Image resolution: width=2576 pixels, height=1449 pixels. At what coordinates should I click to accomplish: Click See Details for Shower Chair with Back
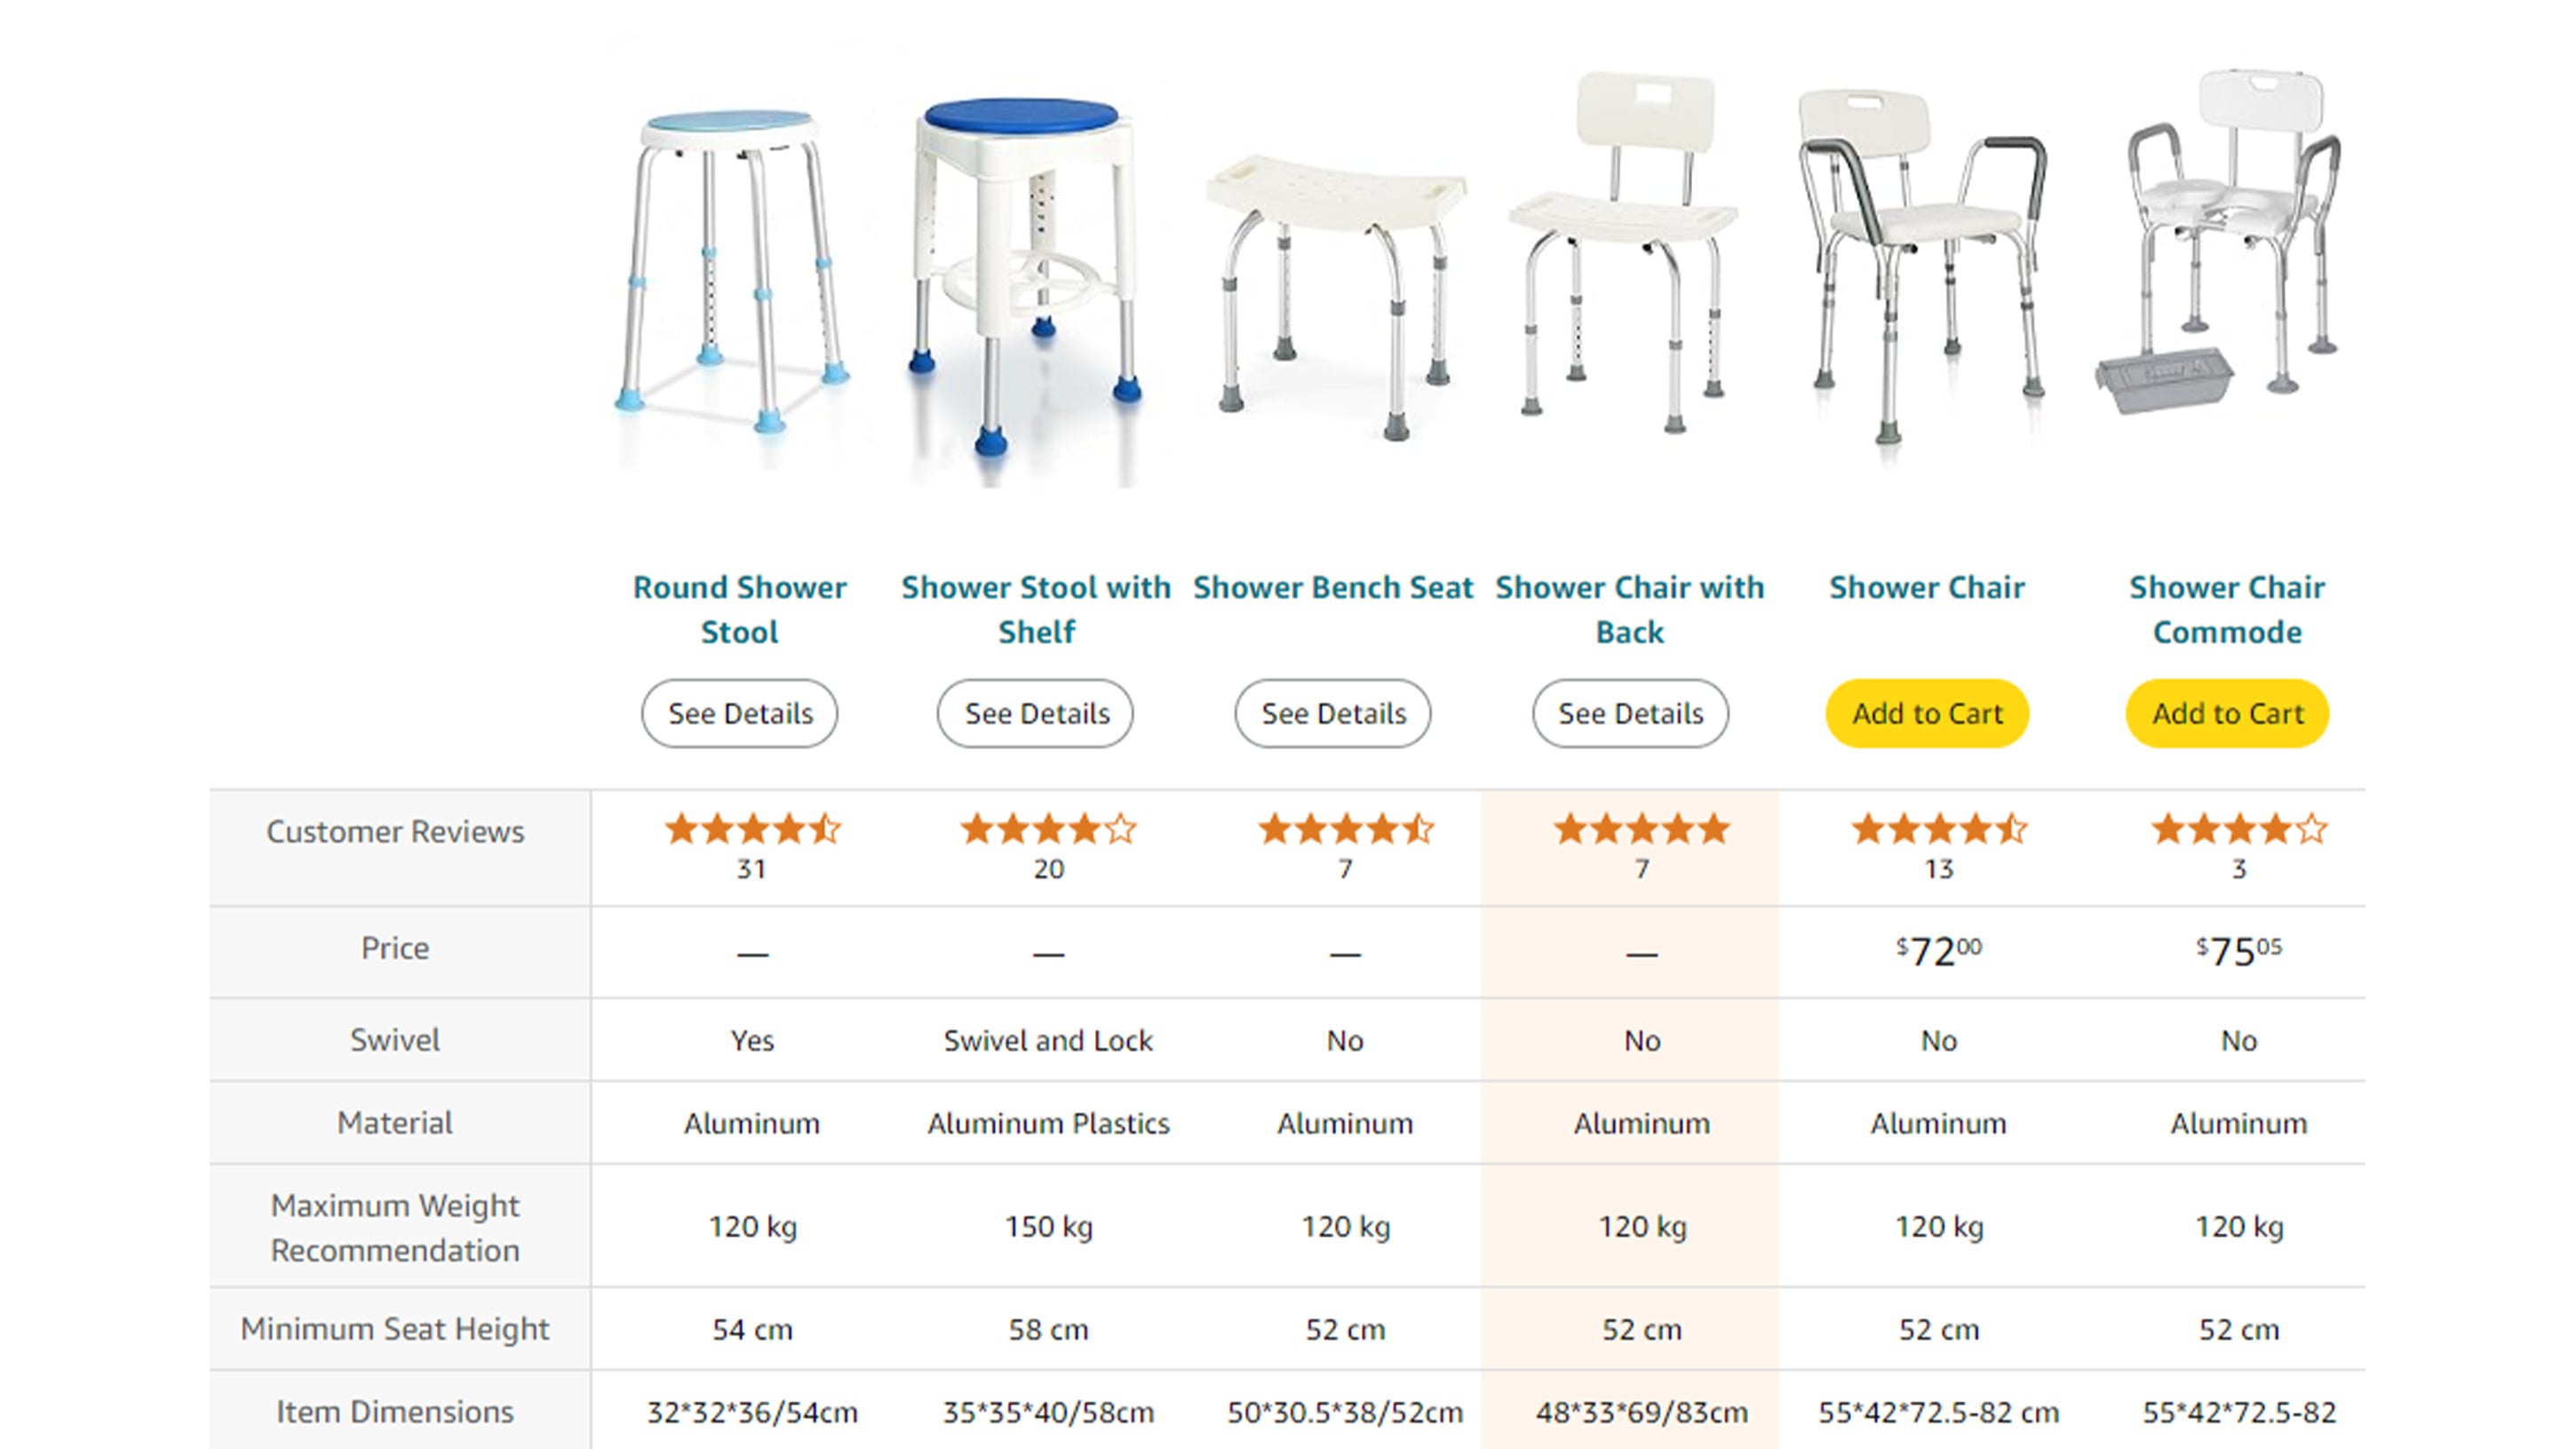[x=1630, y=714]
